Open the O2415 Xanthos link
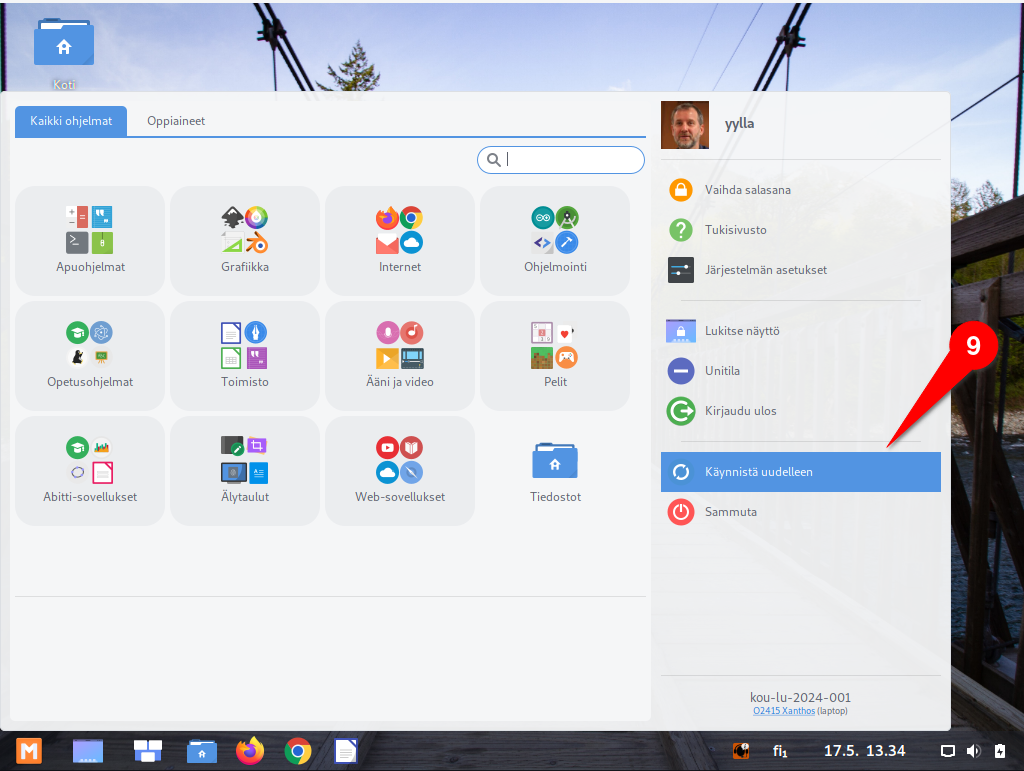 784,711
